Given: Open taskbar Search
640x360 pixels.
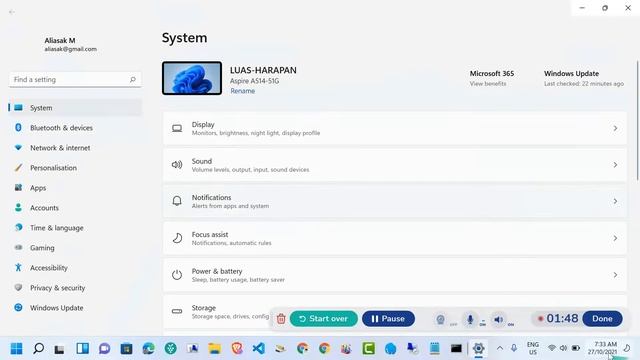Looking at the screenshot, I should click(x=38, y=348).
